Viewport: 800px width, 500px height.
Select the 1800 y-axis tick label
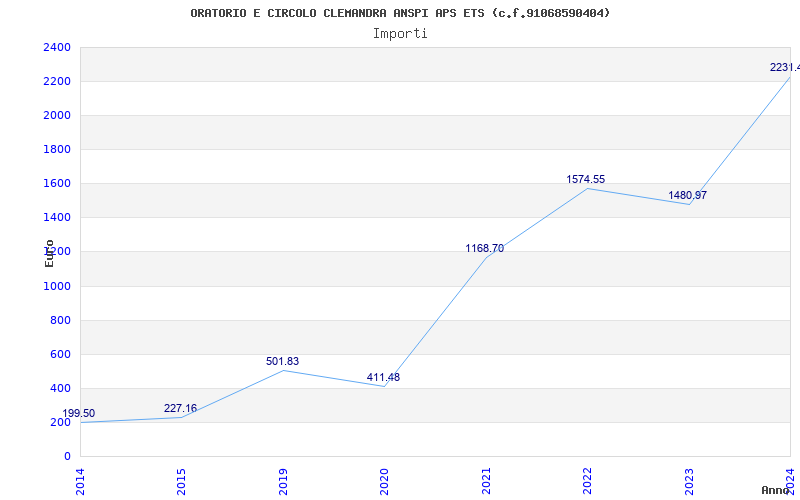pyautogui.click(x=57, y=149)
